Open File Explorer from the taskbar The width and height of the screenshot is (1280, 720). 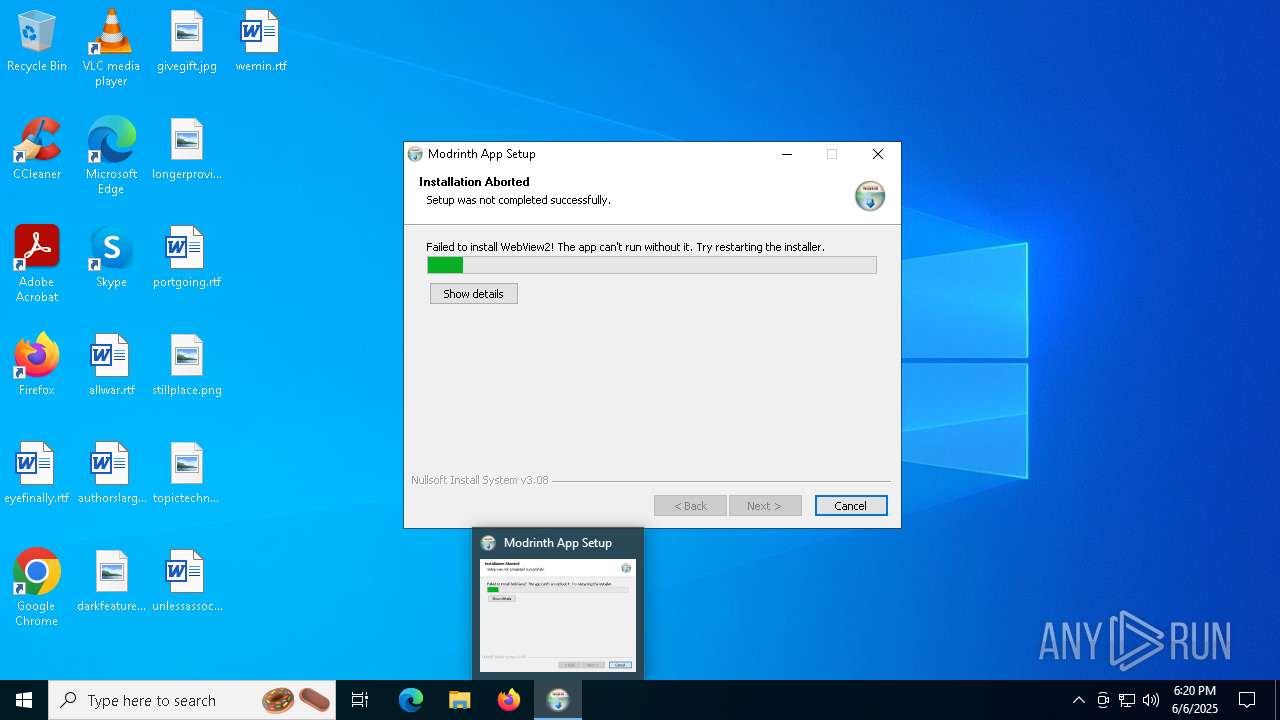pos(459,700)
